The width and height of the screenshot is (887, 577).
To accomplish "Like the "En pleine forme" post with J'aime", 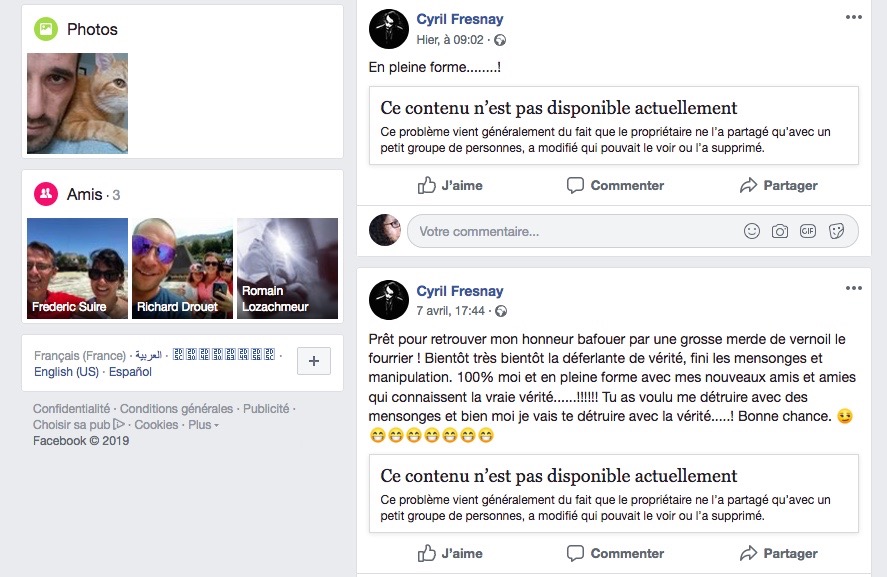I will tap(450, 185).
